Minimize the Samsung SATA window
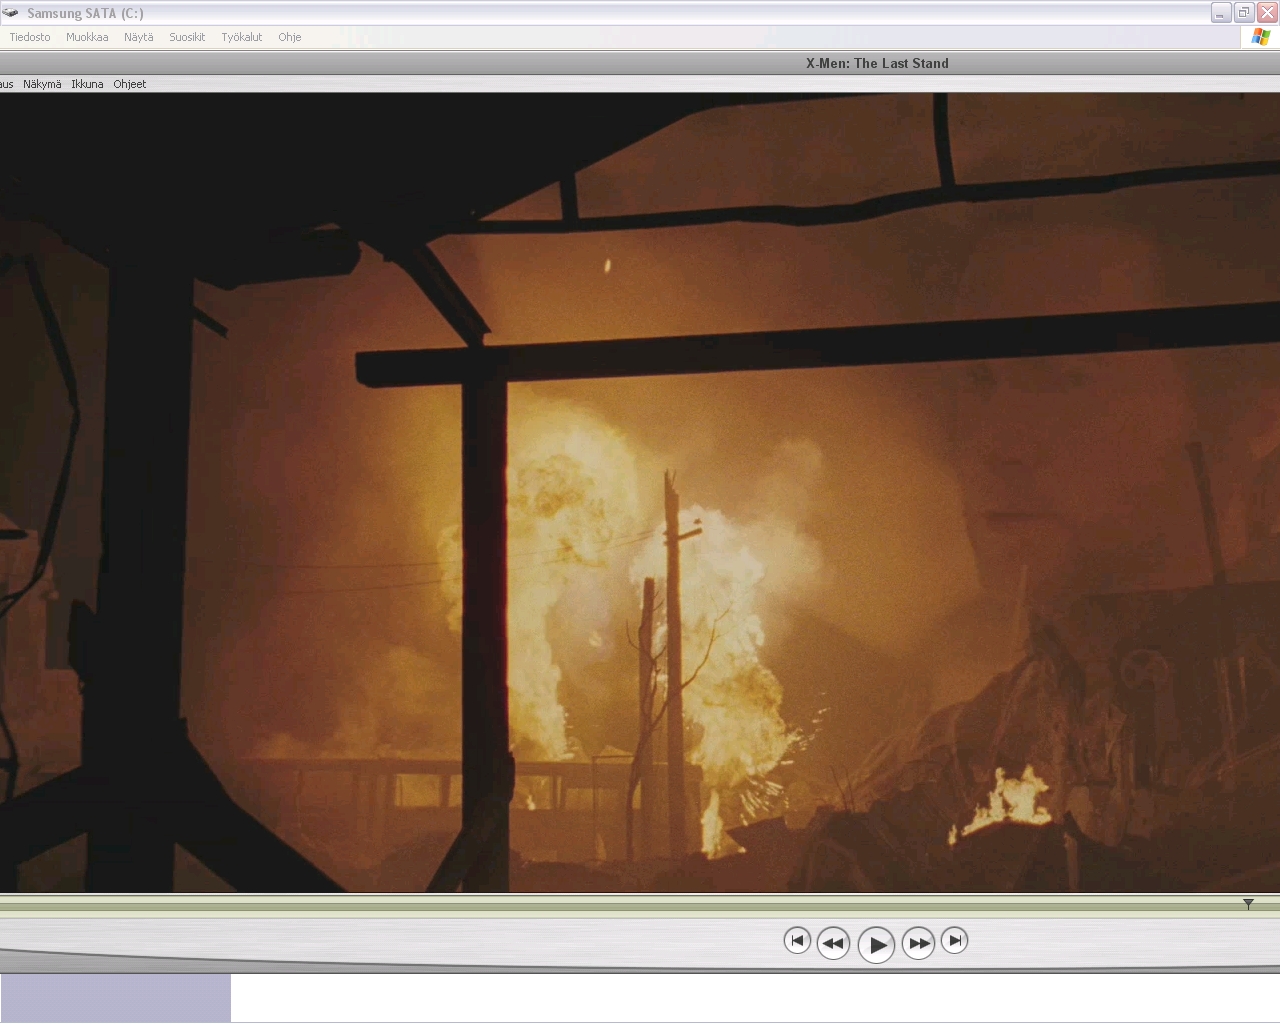Screen dimensions: 1280x1024 1220,13
